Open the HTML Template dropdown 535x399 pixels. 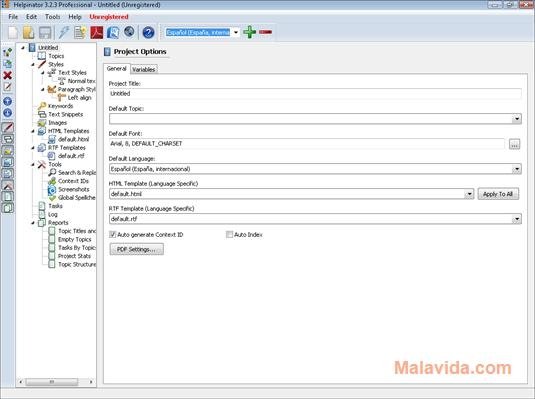coord(469,194)
